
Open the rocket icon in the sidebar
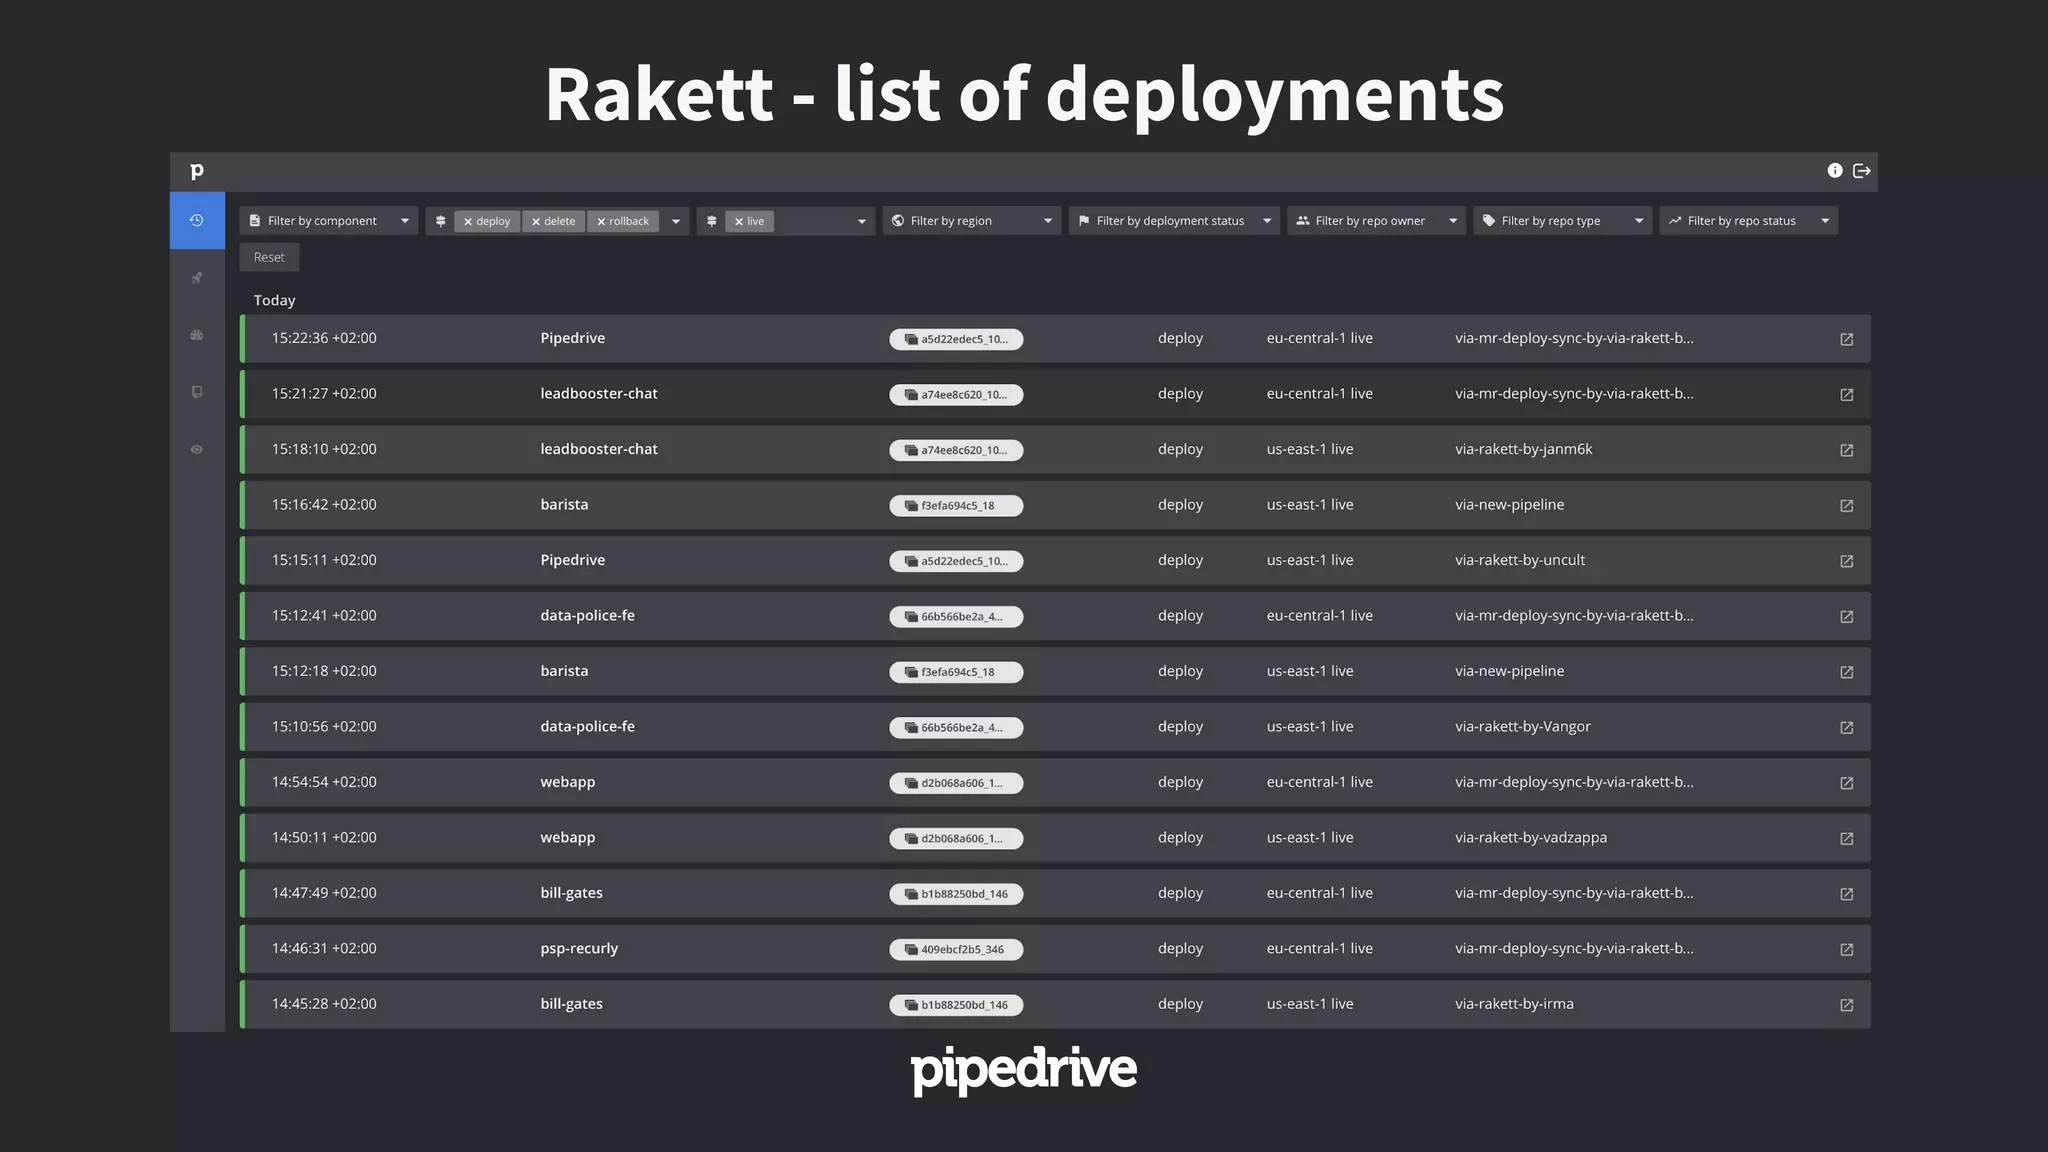pyautogui.click(x=197, y=278)
